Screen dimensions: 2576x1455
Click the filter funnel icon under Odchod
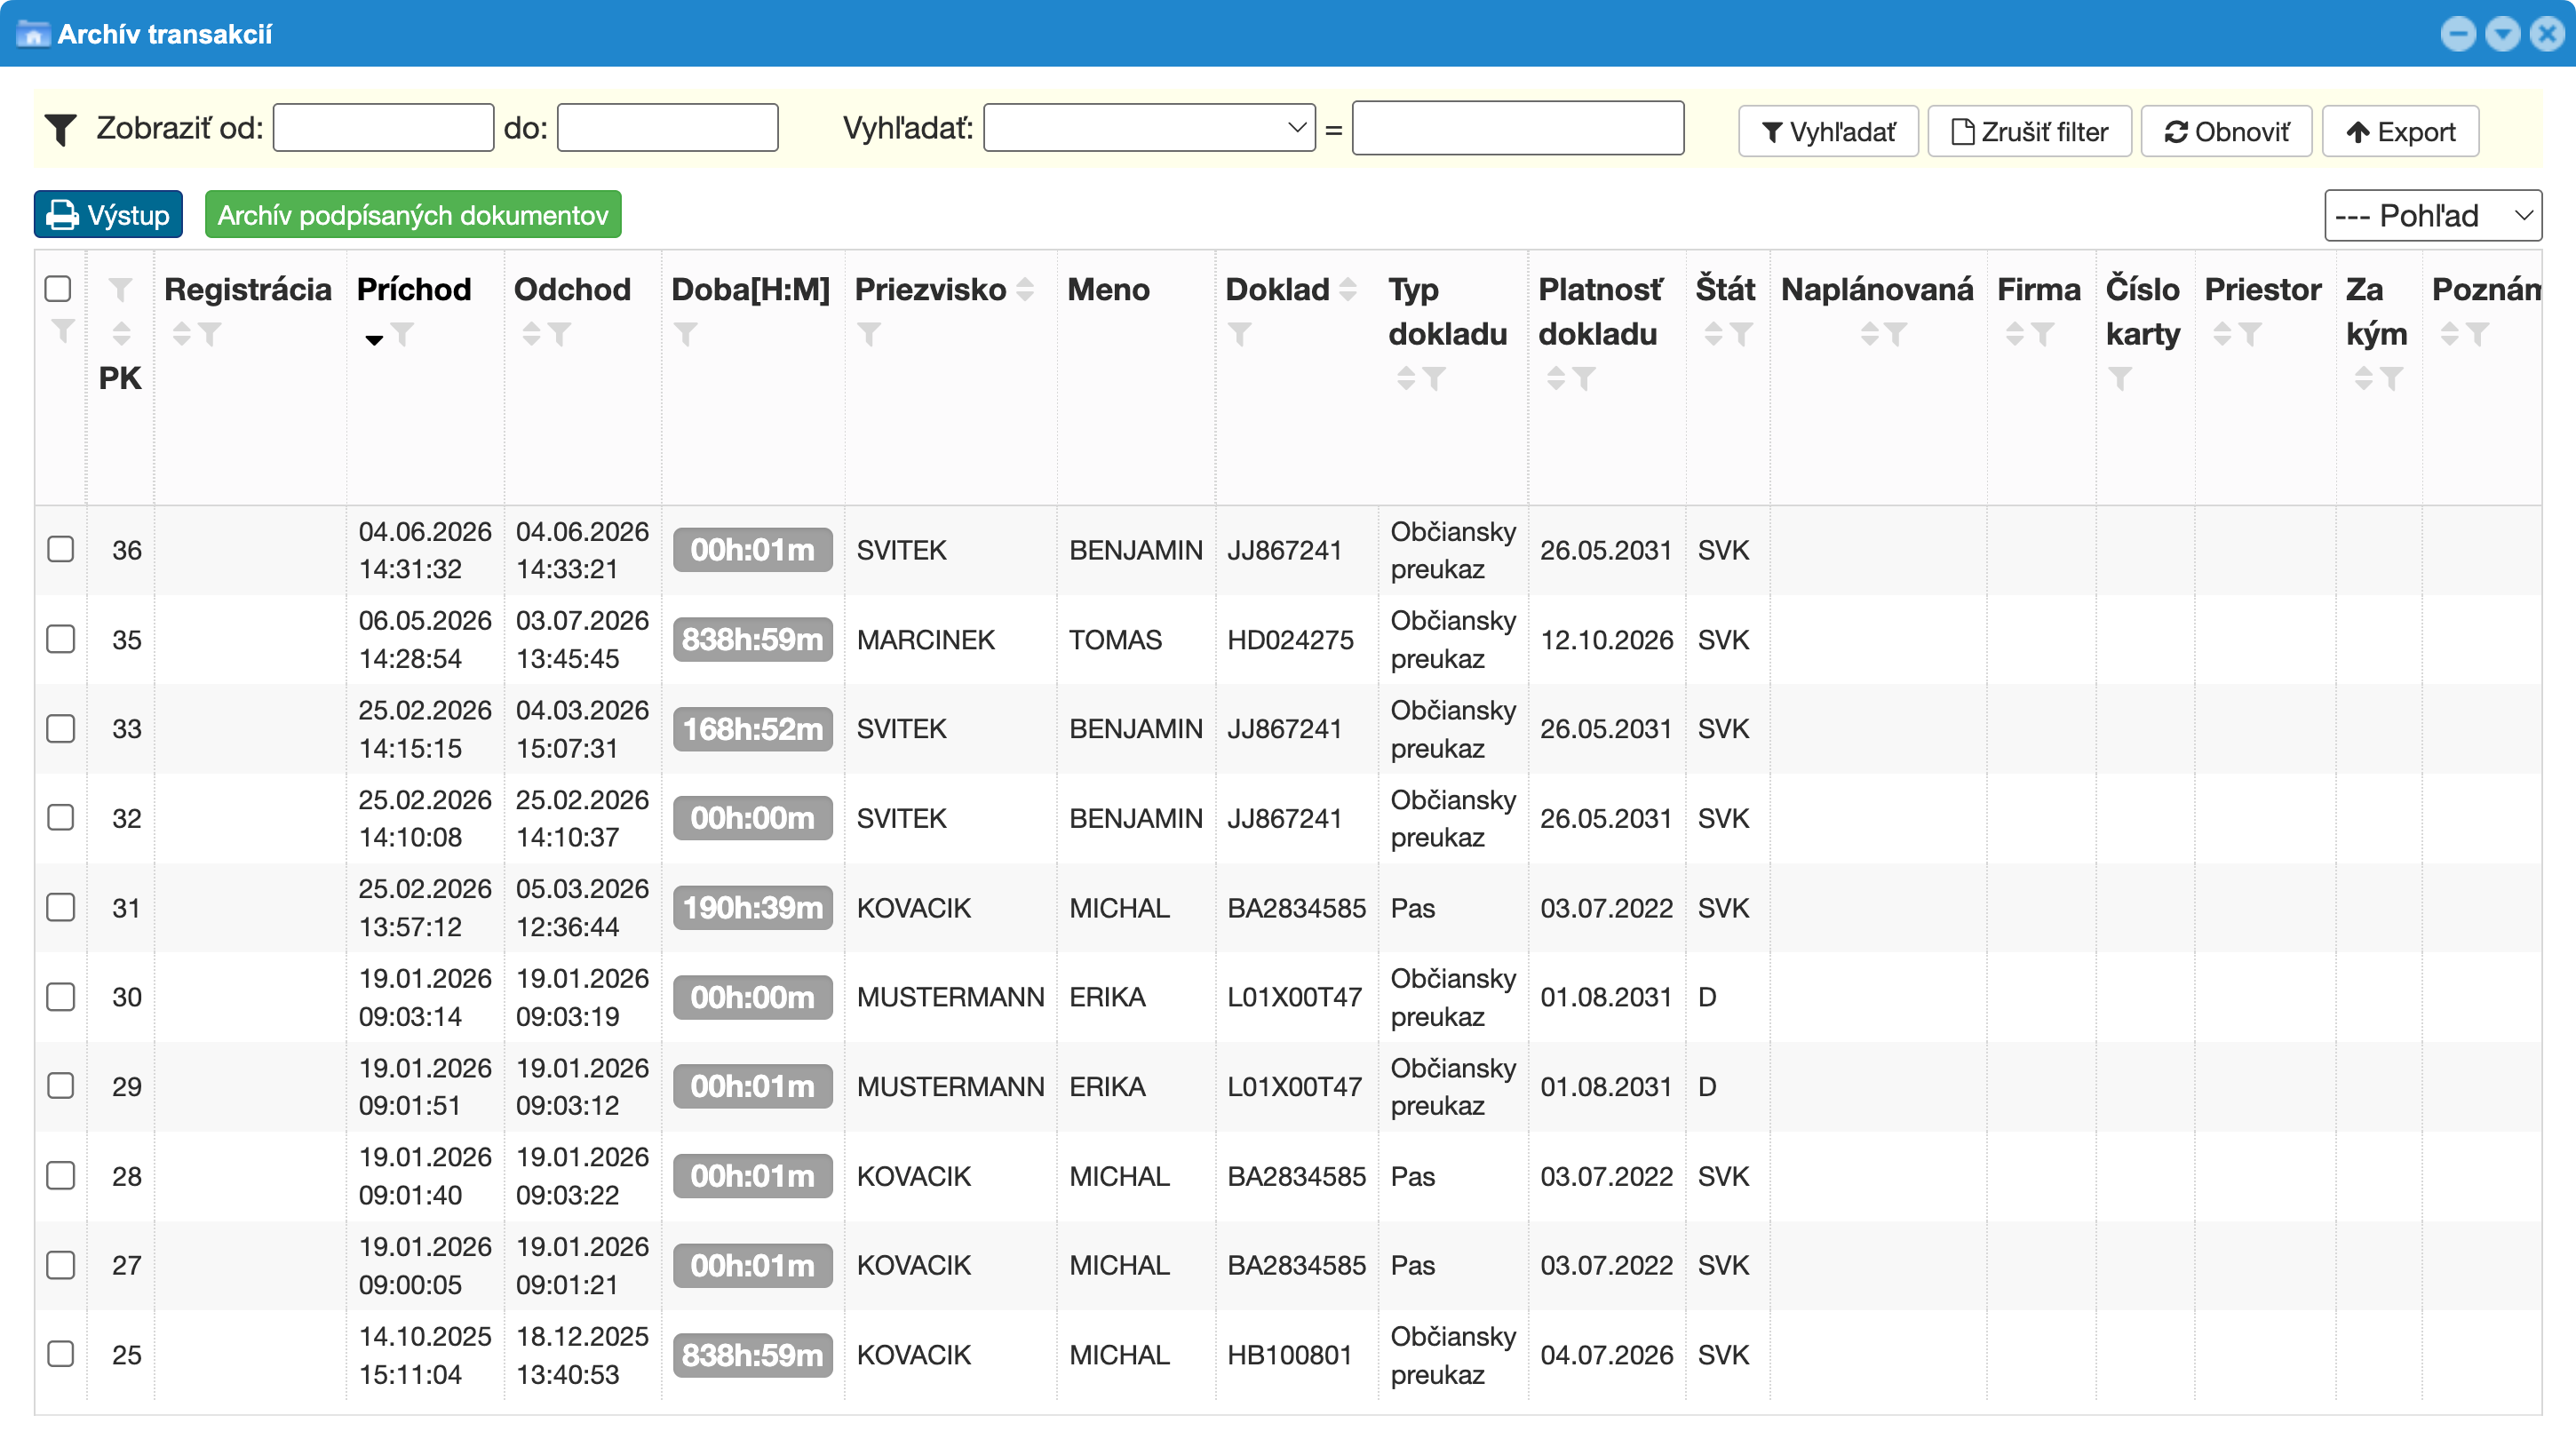pos(560,334)
